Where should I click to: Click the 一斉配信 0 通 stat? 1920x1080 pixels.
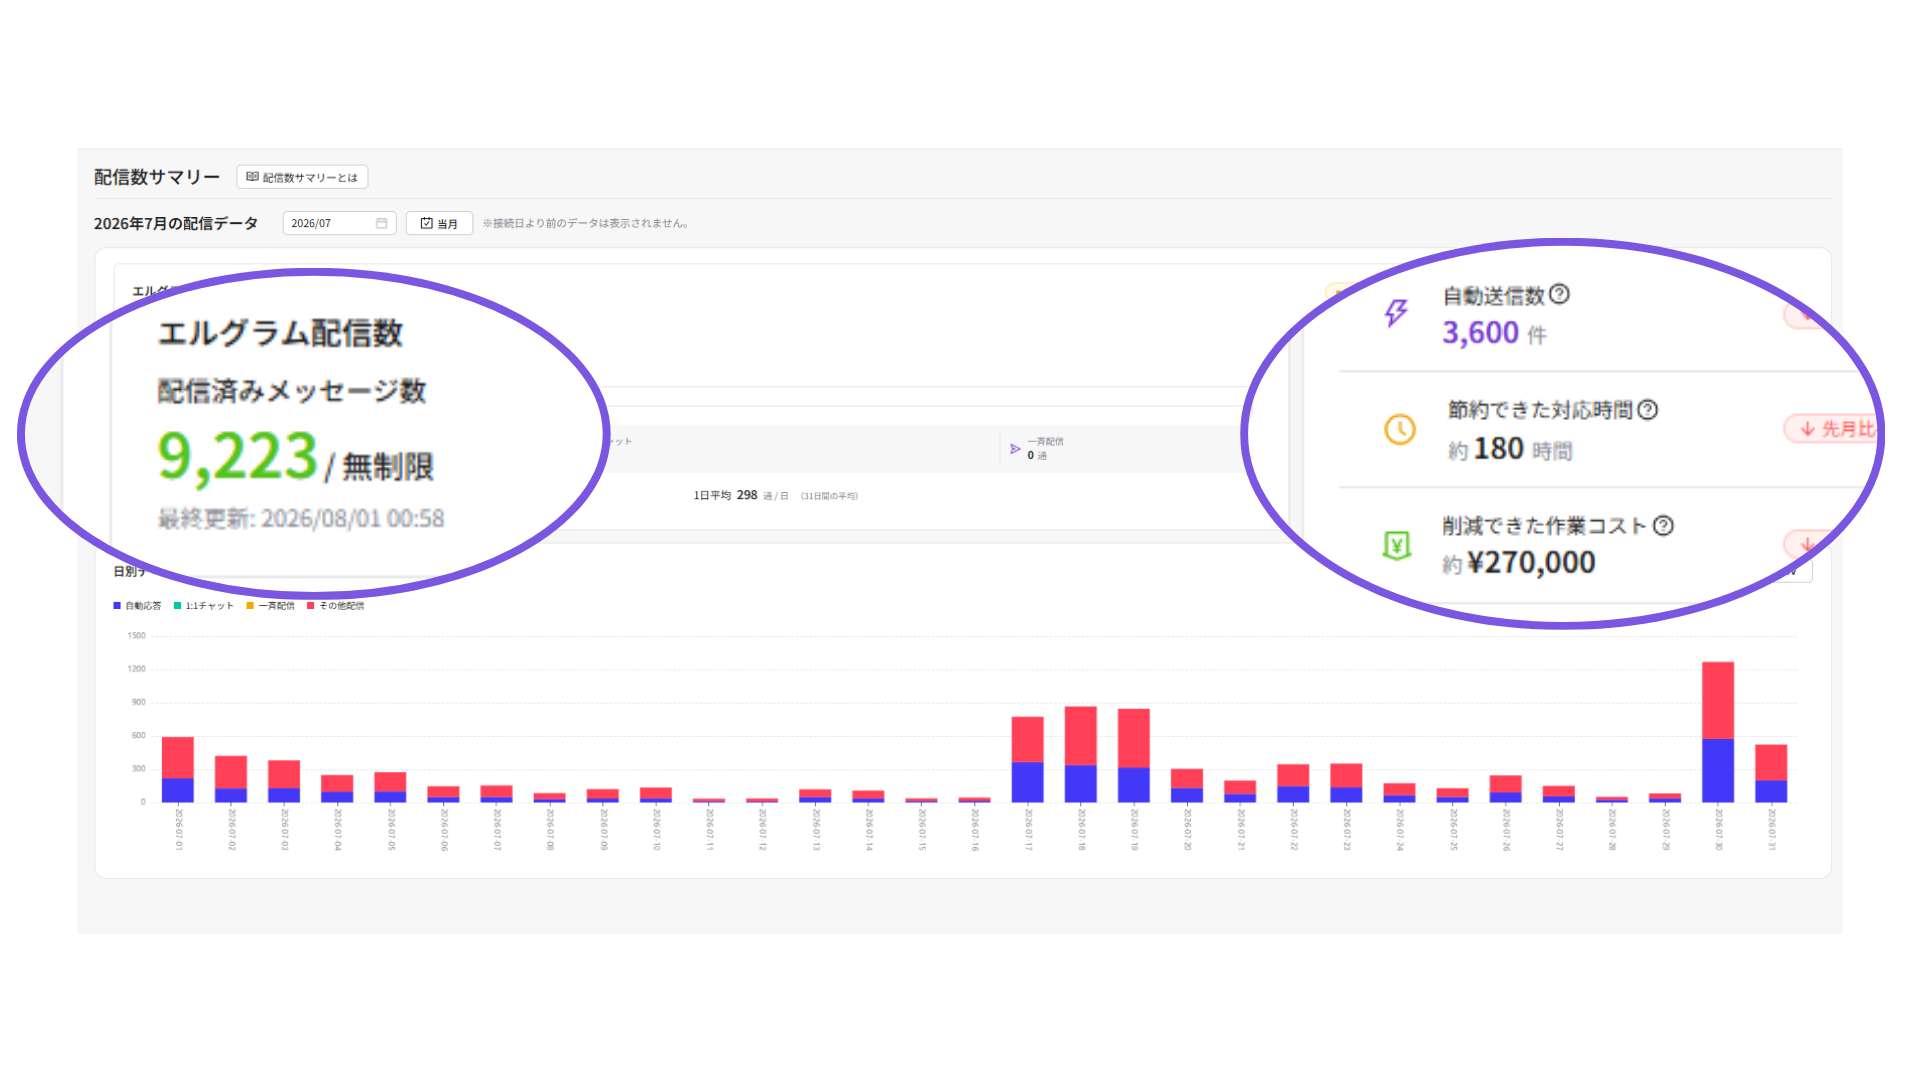[1037, 449]
